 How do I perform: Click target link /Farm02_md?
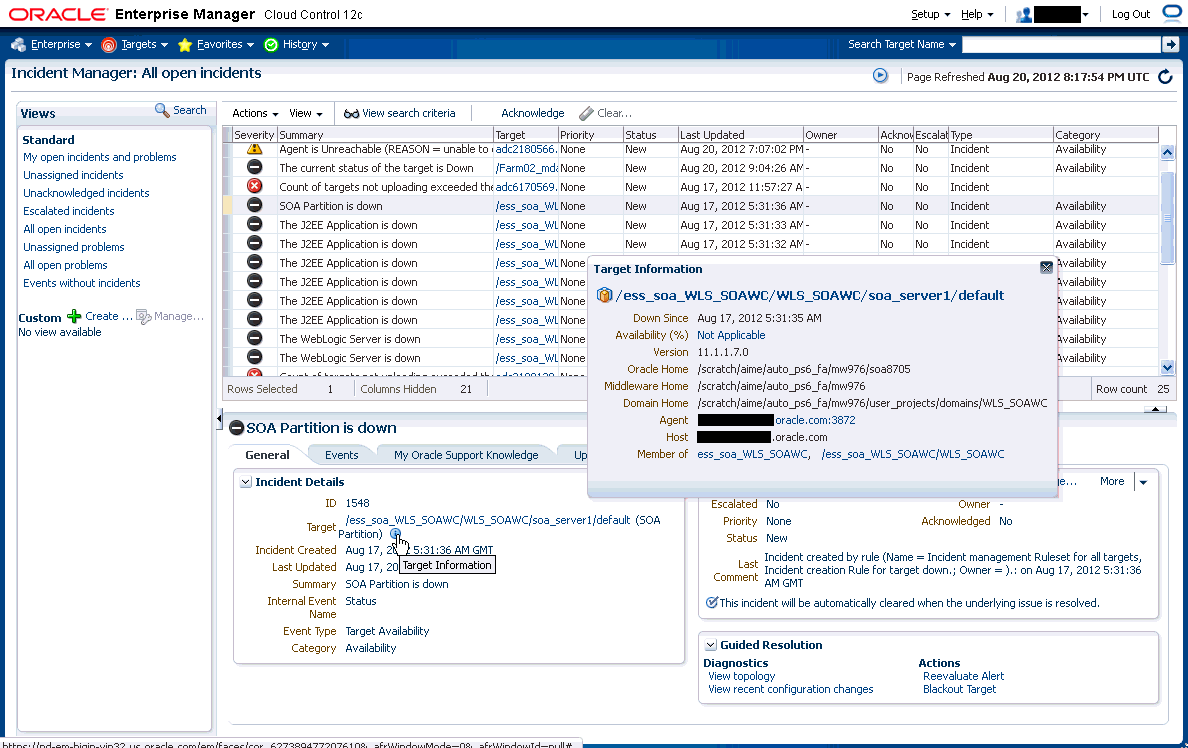click(x=527, y=168)
